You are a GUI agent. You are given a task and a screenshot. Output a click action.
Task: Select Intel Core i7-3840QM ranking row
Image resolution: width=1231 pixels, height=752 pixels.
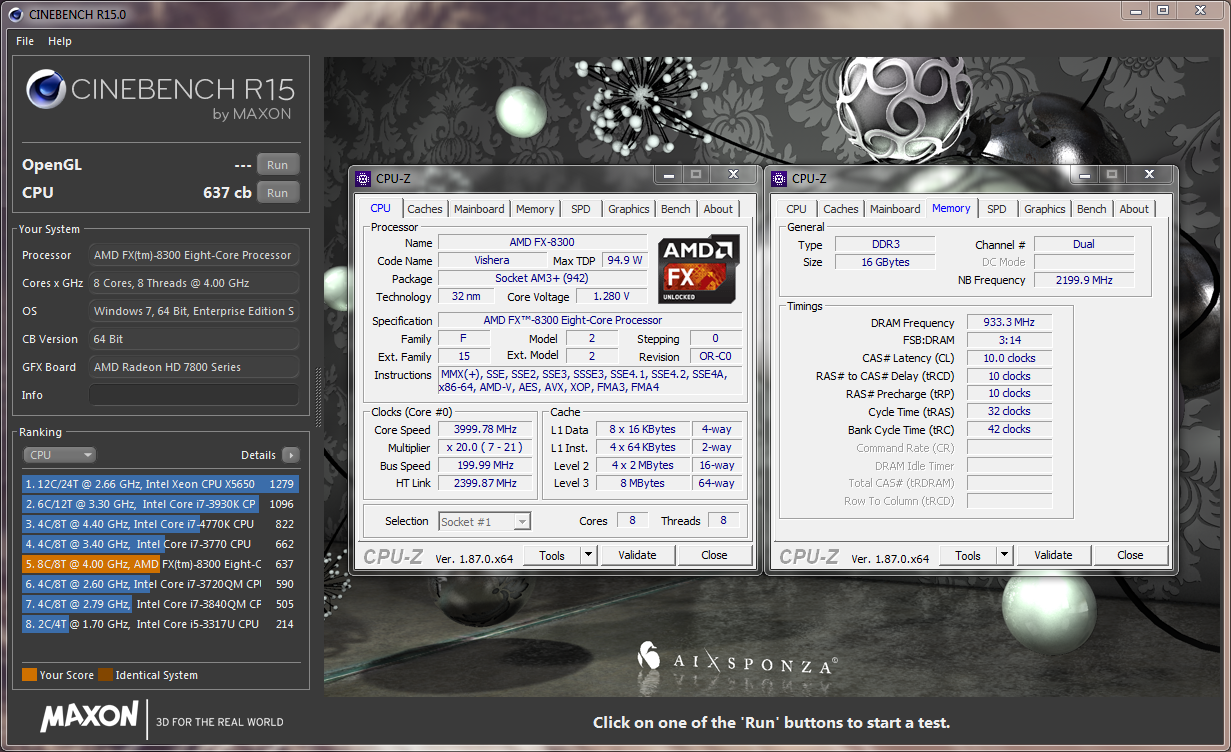[160, 604]
